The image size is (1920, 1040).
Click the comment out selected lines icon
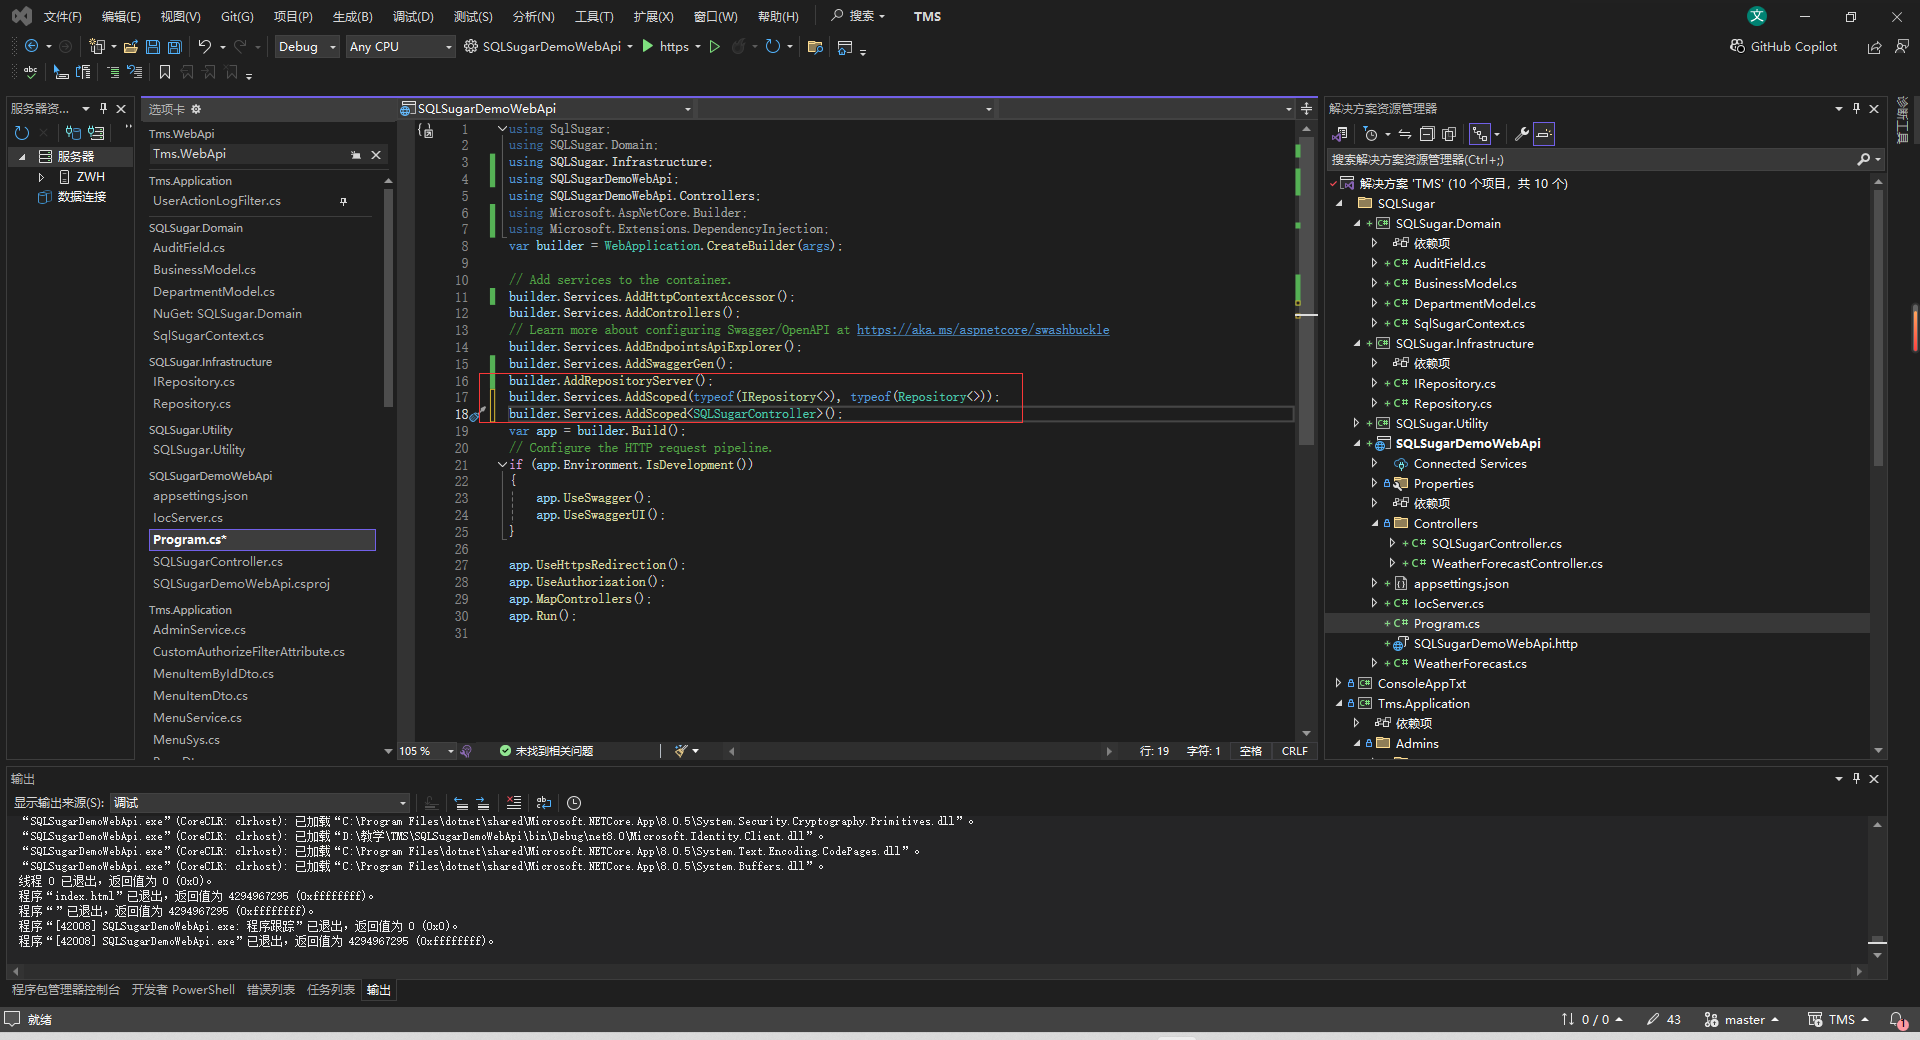click(x=113, y=72)
